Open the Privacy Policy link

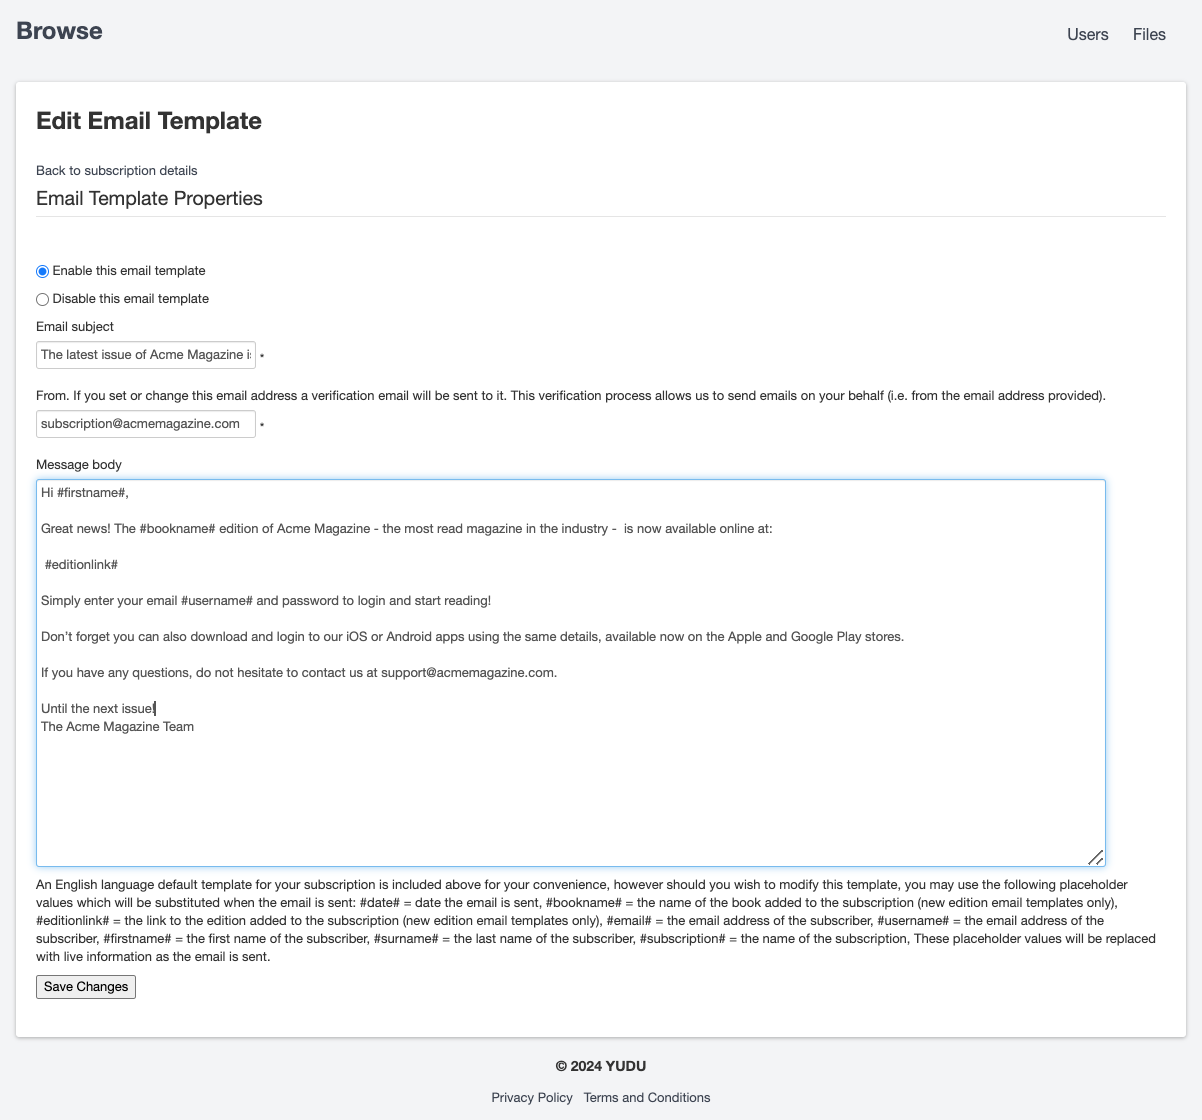(532, 1097)
